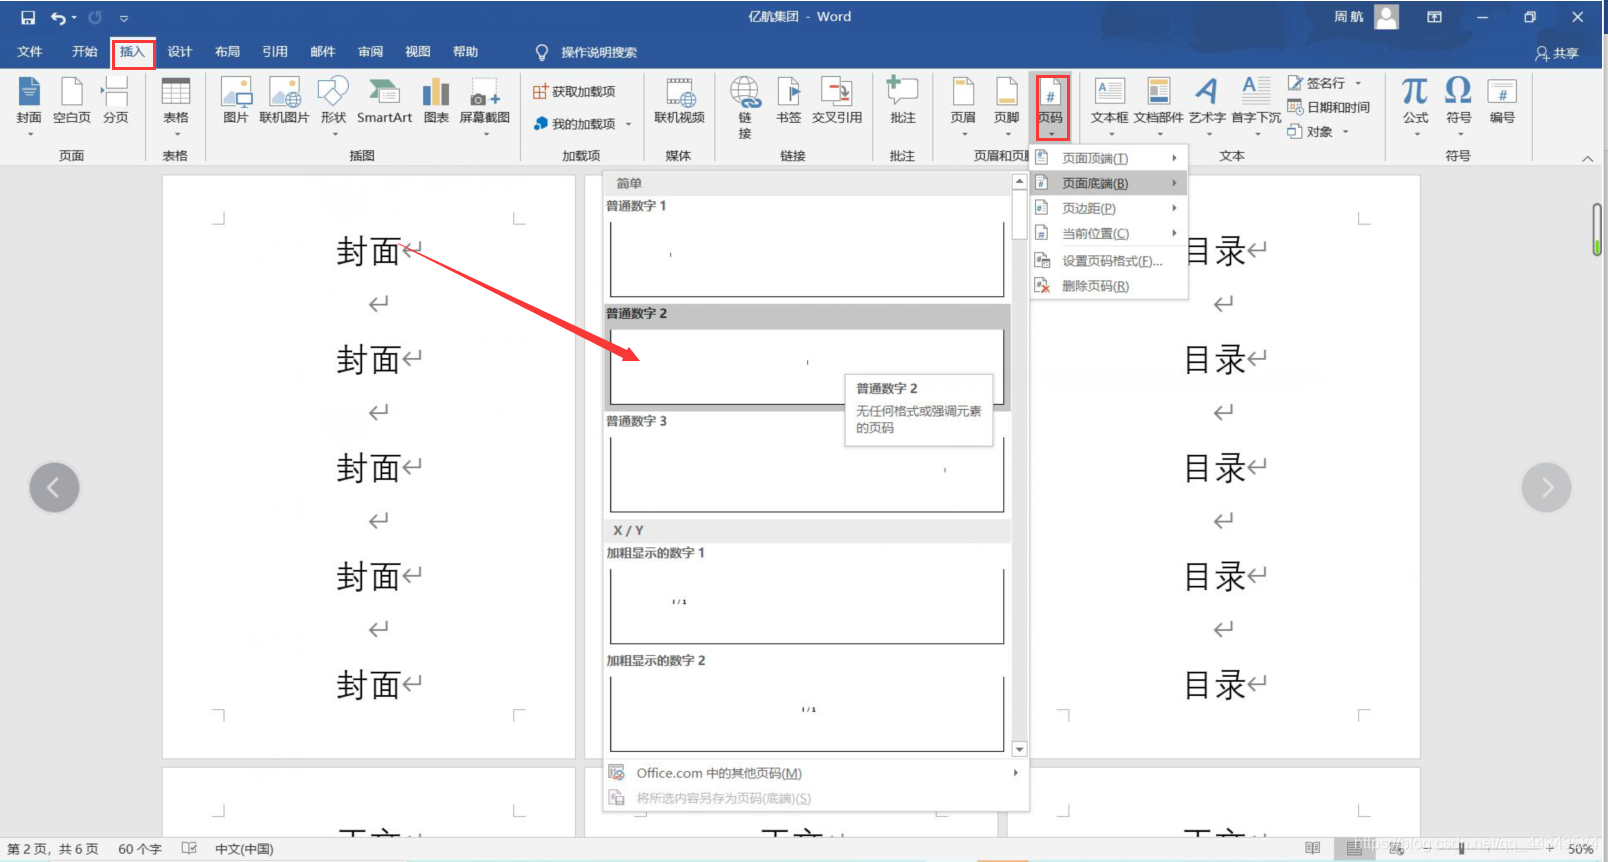Open the File (文件) menu
Screen dimensions: 1608x862
tap(30, 52)
